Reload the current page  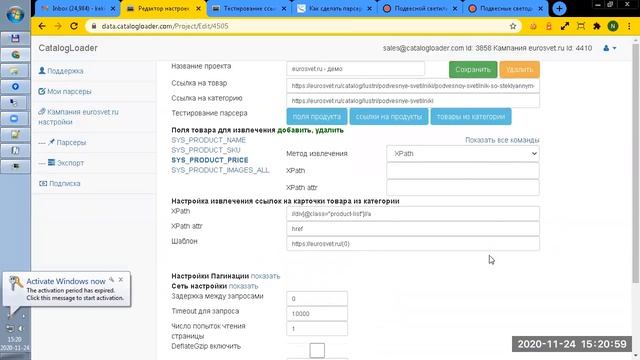click(74, 26)
